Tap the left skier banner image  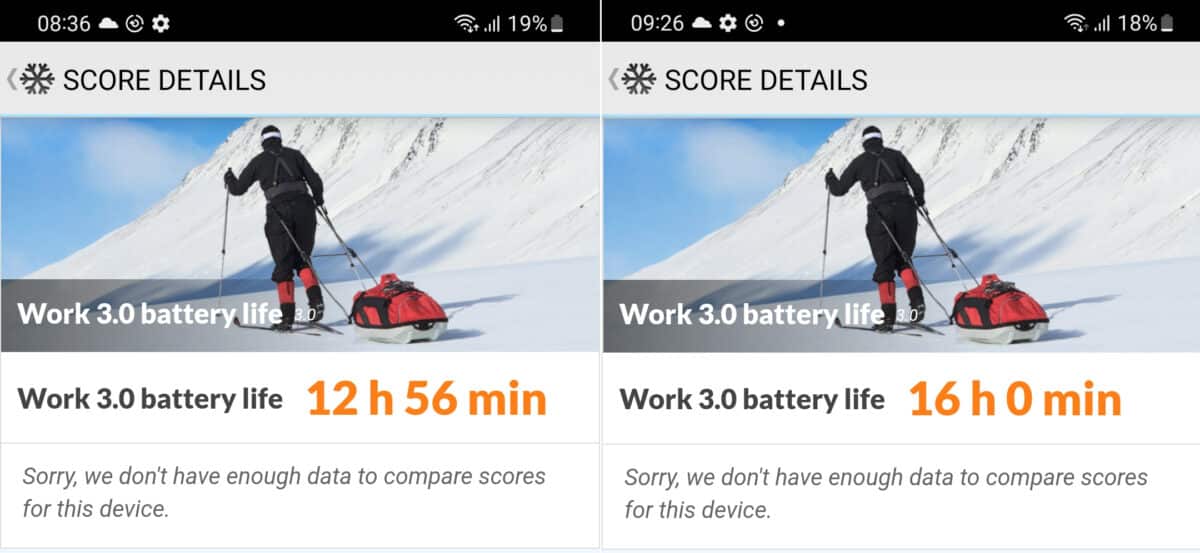(x=299, y=235)
